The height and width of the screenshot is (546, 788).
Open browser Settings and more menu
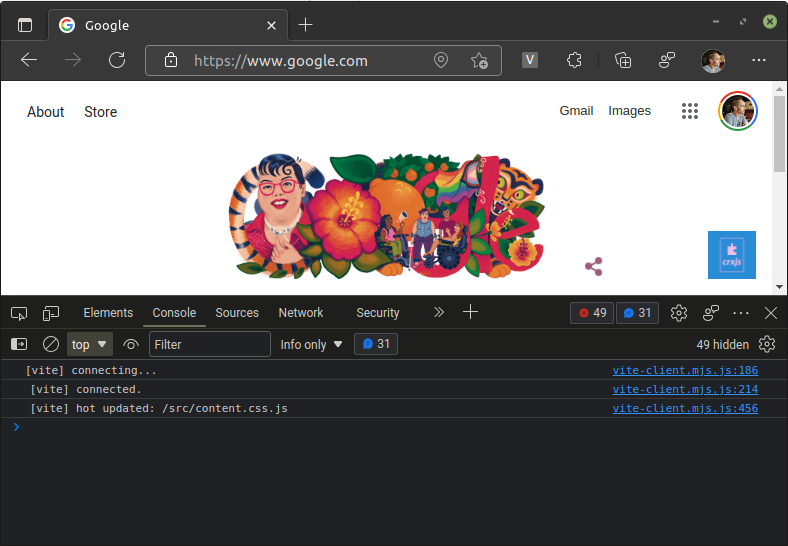(759, 60)
